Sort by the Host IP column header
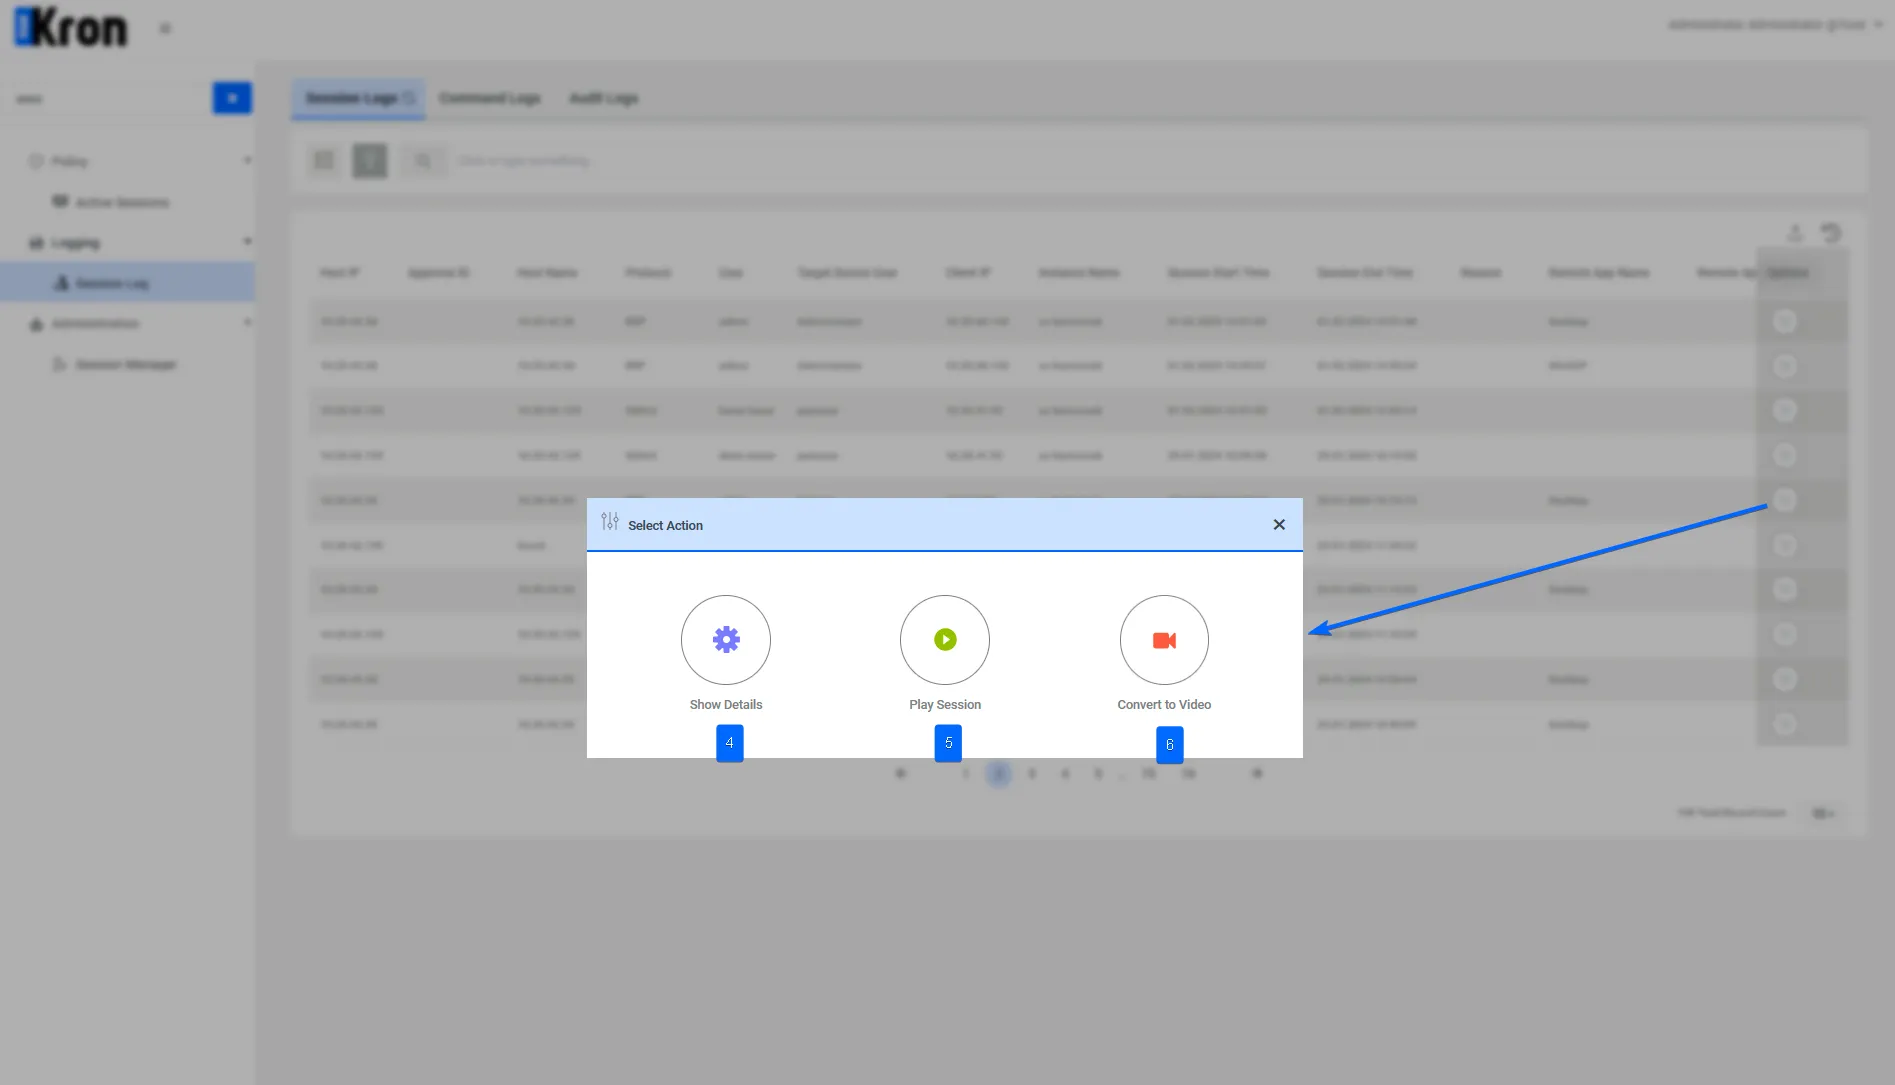The width and height of the screenshot is (1895, 1085). 340,273
